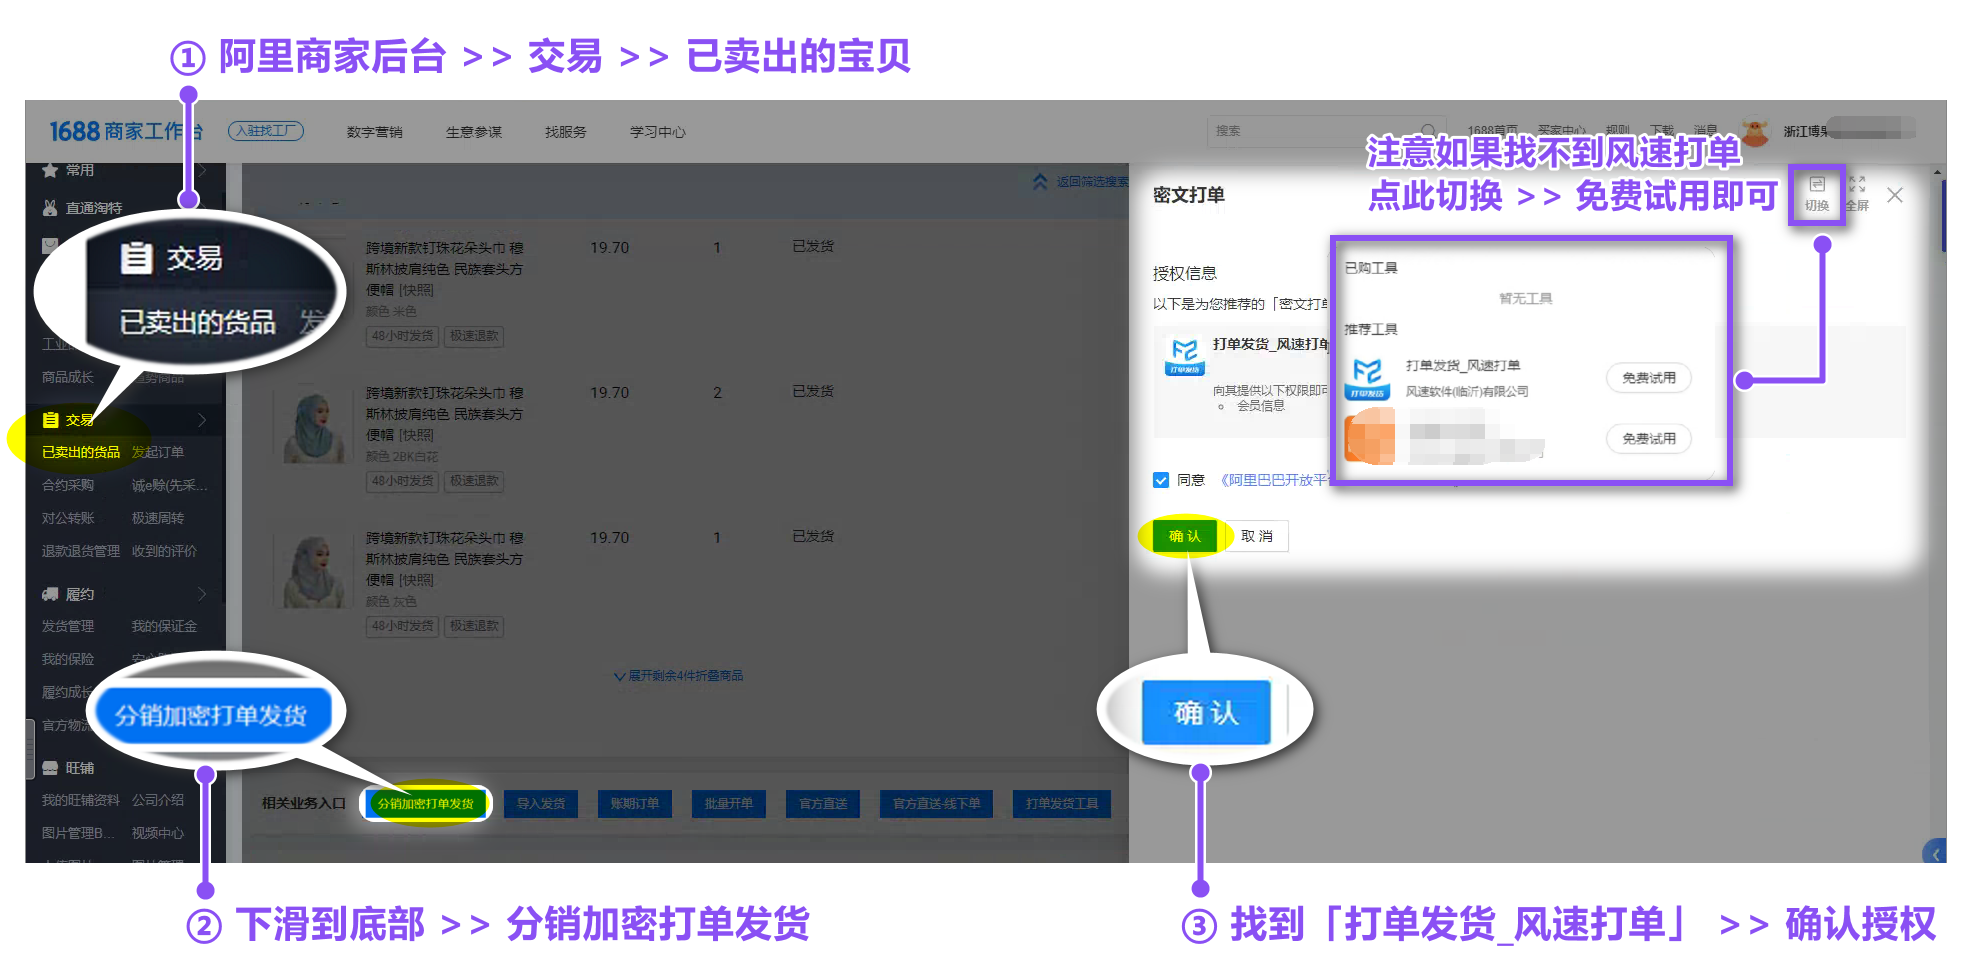The width and height of the screenshot is (1972, 963).
Task: Click the search magnifier icon
Action: [x=1429, y=131]
